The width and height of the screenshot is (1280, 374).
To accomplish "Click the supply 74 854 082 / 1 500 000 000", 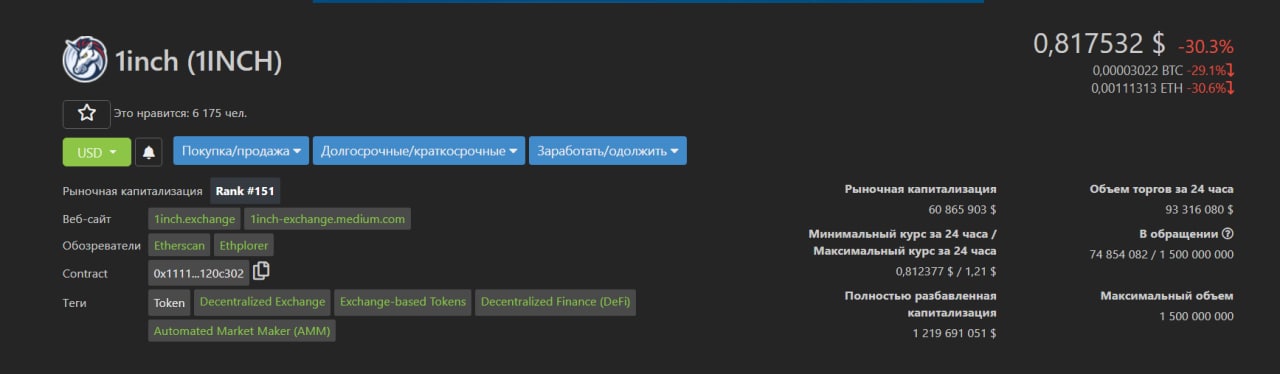I will (x=1161, y=254).
